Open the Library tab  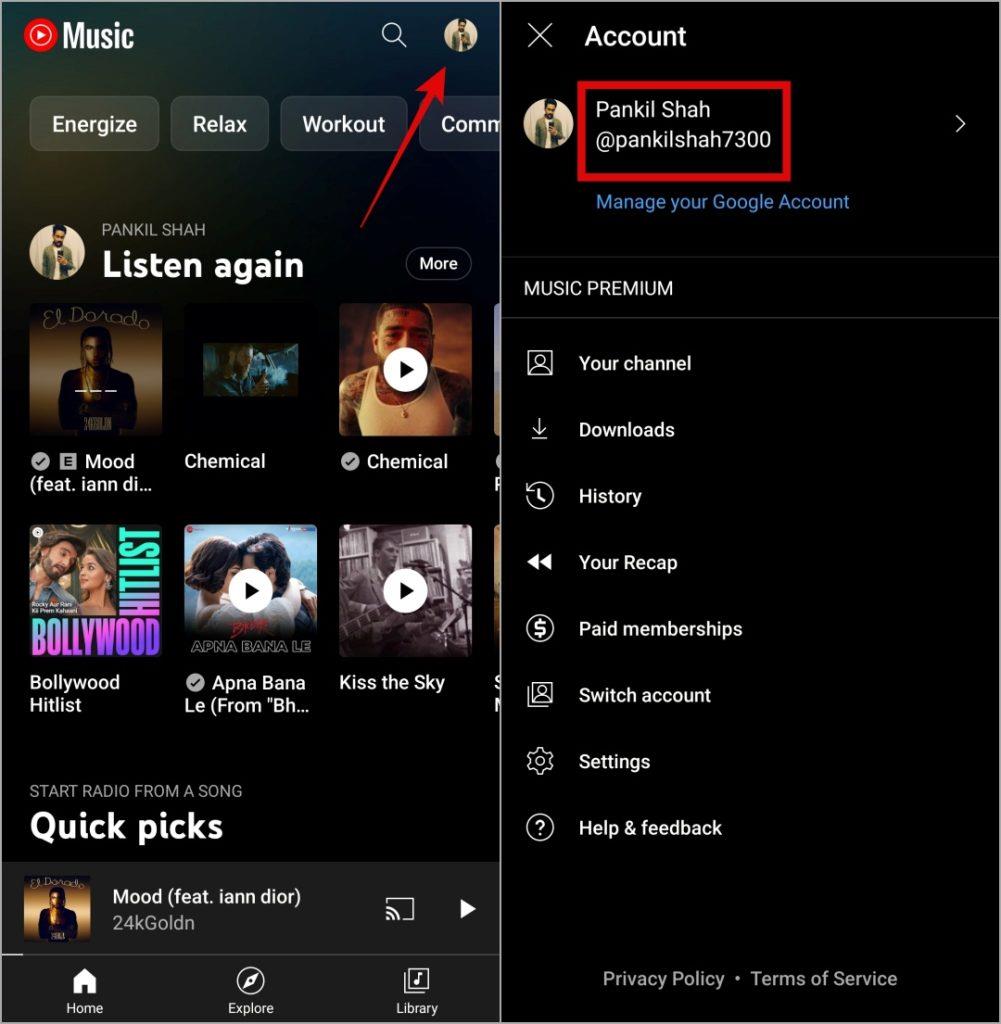click(417, 991)
